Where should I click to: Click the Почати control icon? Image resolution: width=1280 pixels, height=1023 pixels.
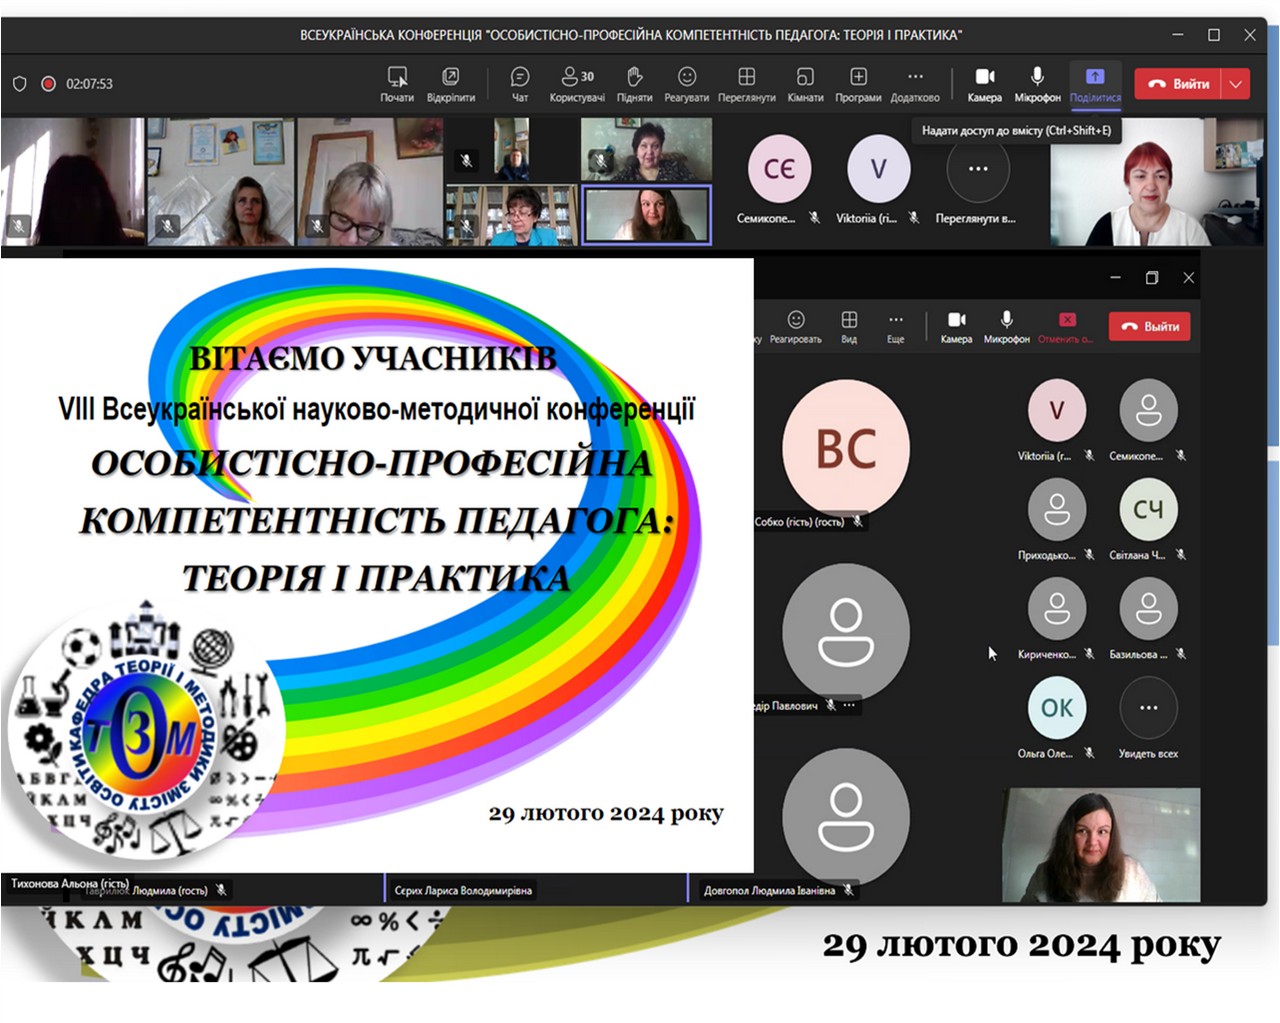pos(397,84)
